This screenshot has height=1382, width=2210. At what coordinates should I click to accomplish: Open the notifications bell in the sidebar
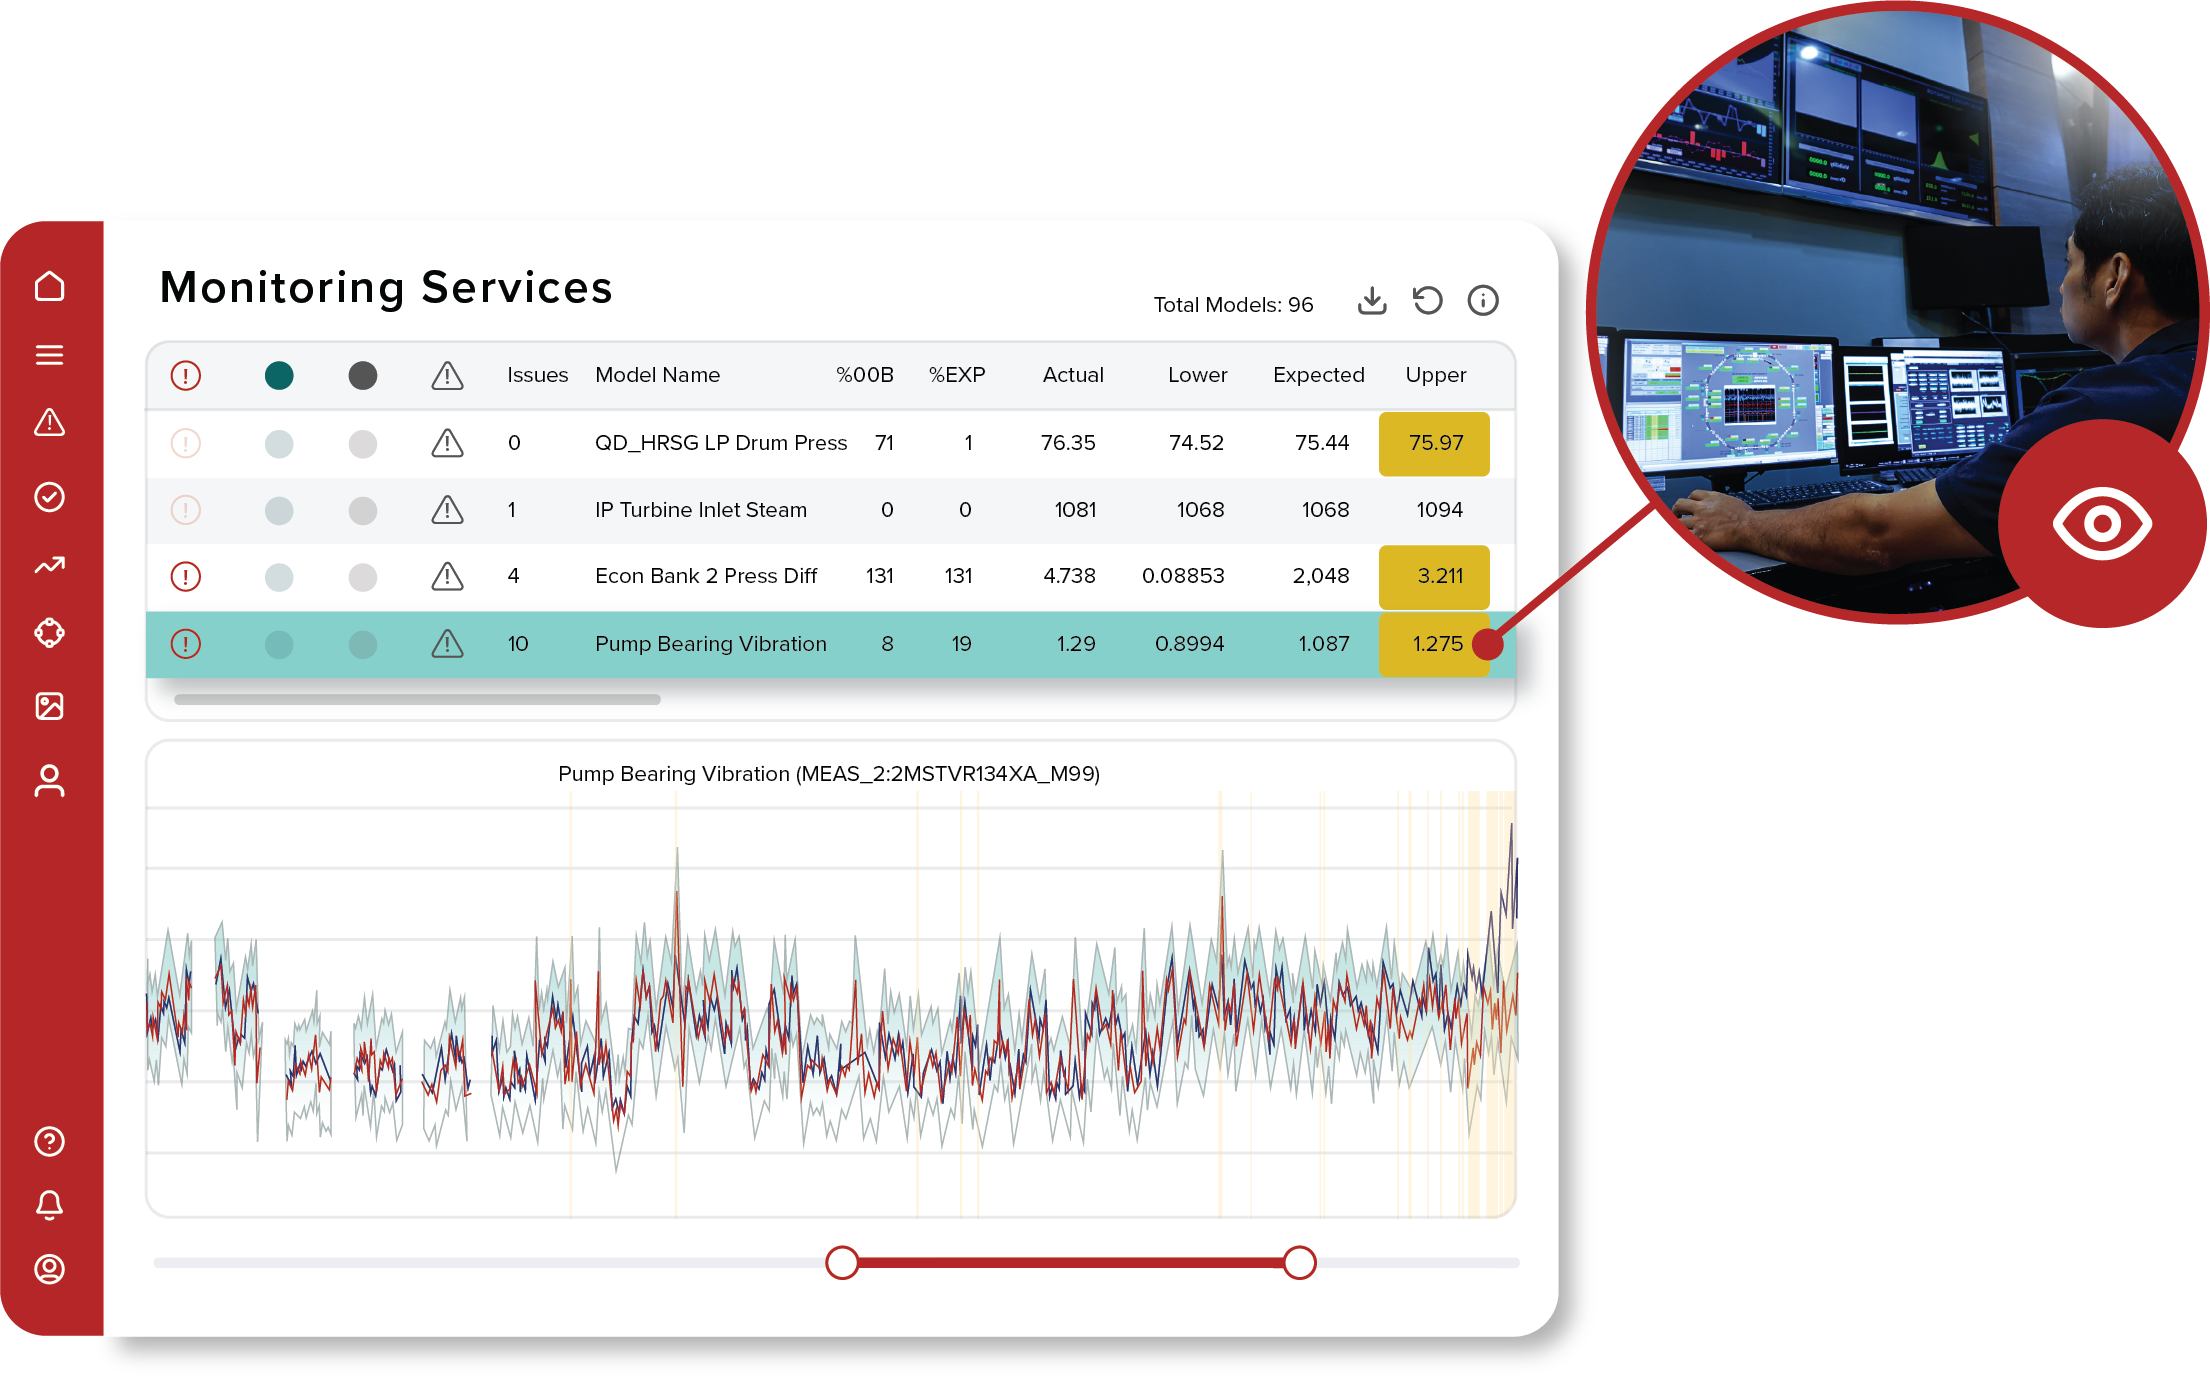50,1204
